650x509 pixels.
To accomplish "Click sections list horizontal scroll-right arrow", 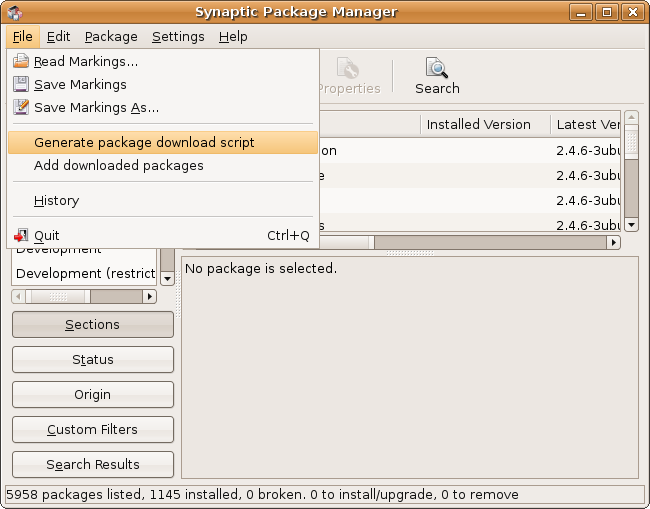I will 150,296.
